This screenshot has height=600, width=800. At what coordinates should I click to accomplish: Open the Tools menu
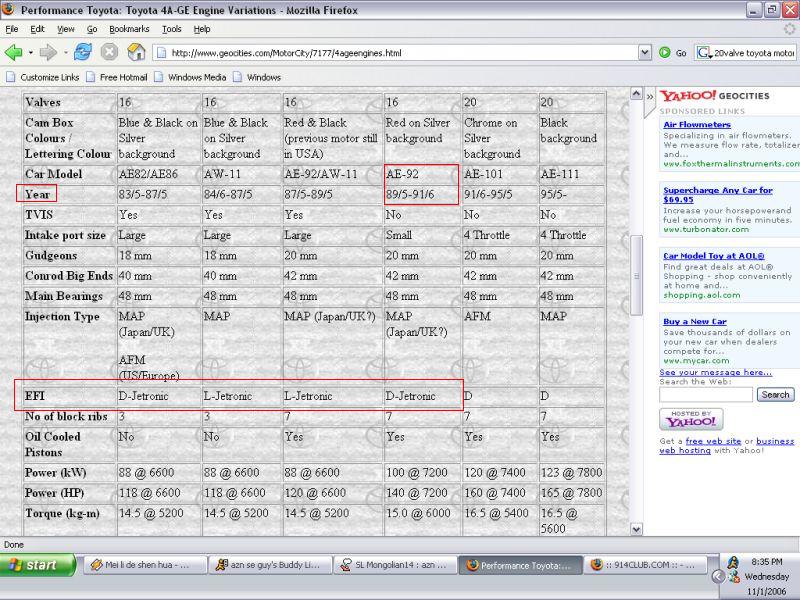171,29
